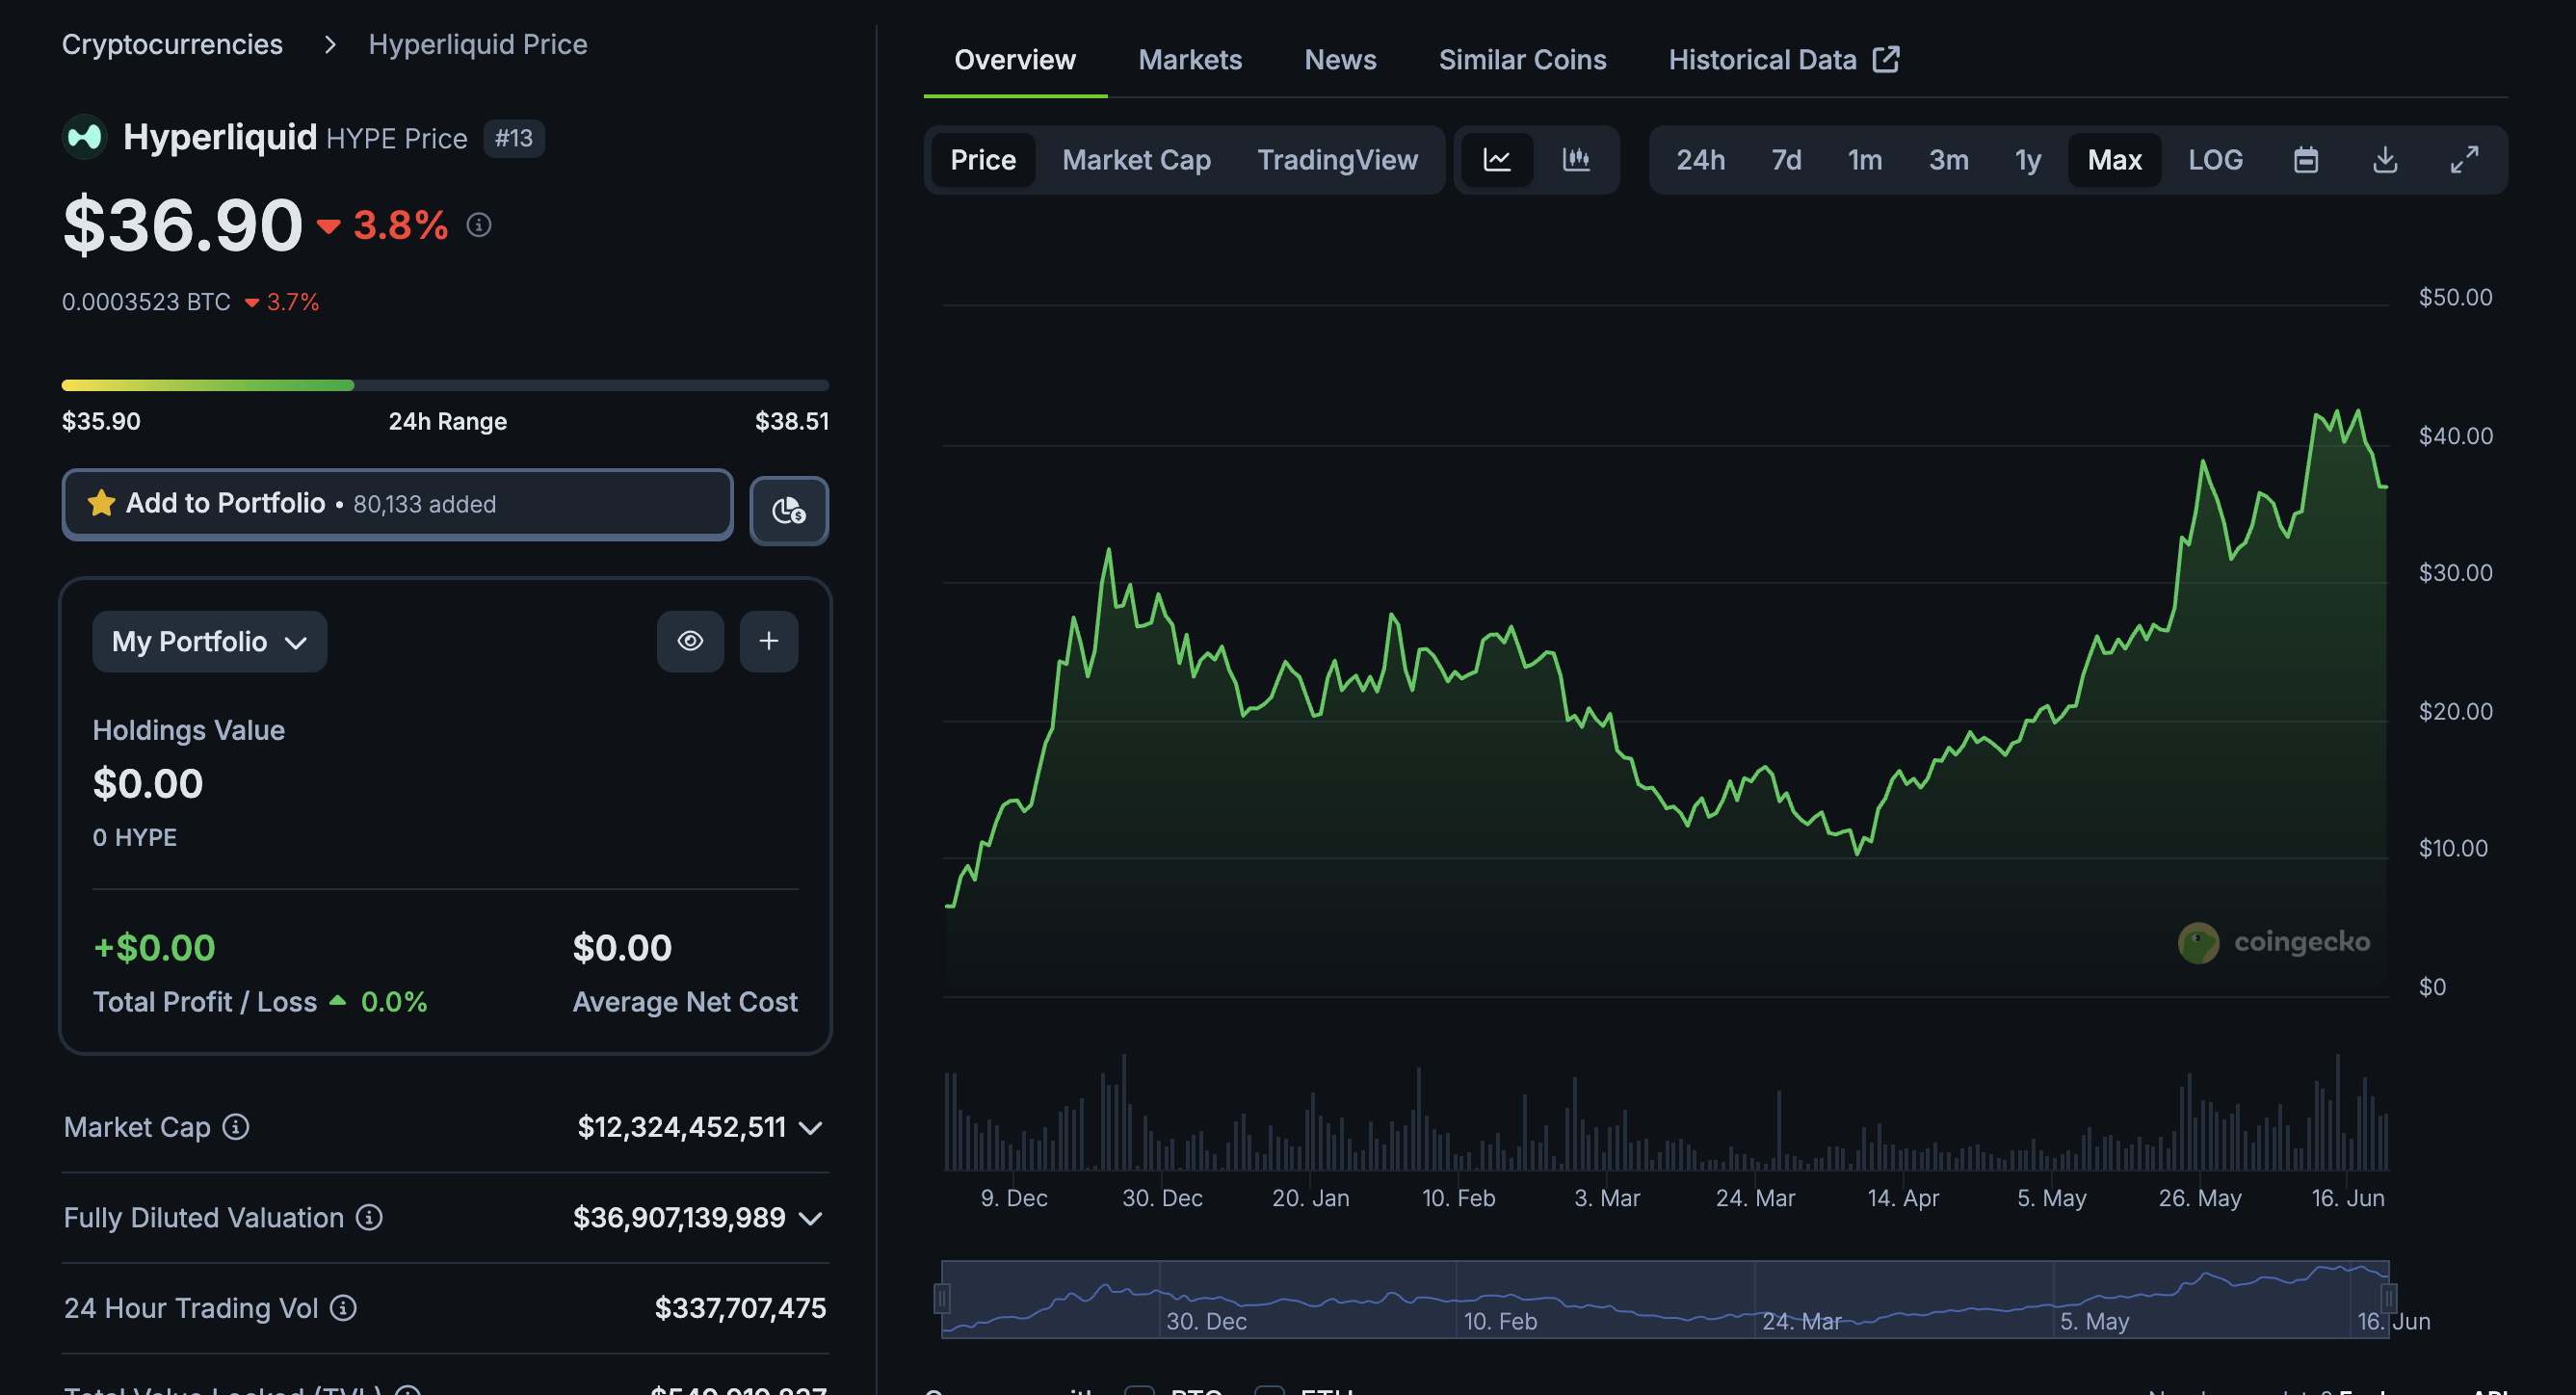Viewport: 2576px width, 1395px height.
Task: Open the calendar date range picker
Action: click(x=2305, y=160)
